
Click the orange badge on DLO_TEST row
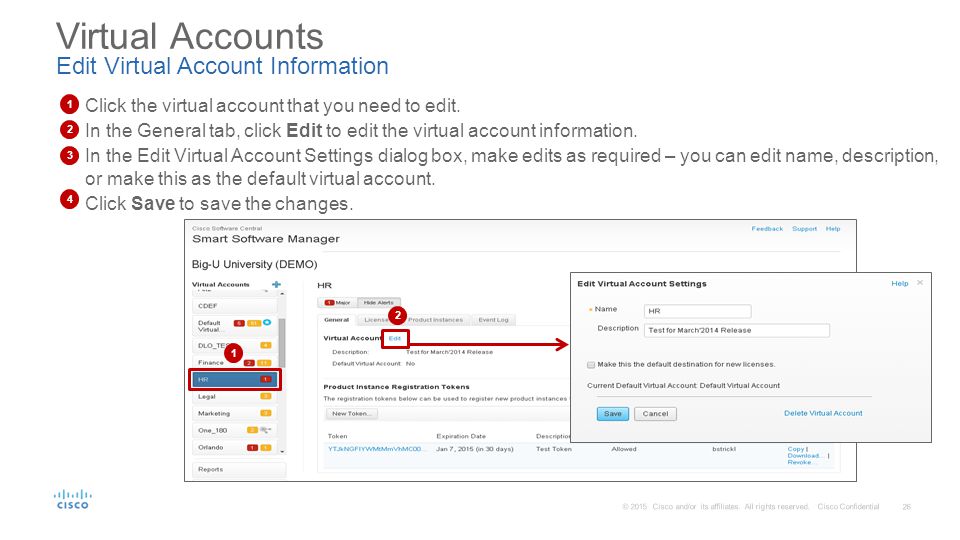pyautogui.click(x=266, y=346)
